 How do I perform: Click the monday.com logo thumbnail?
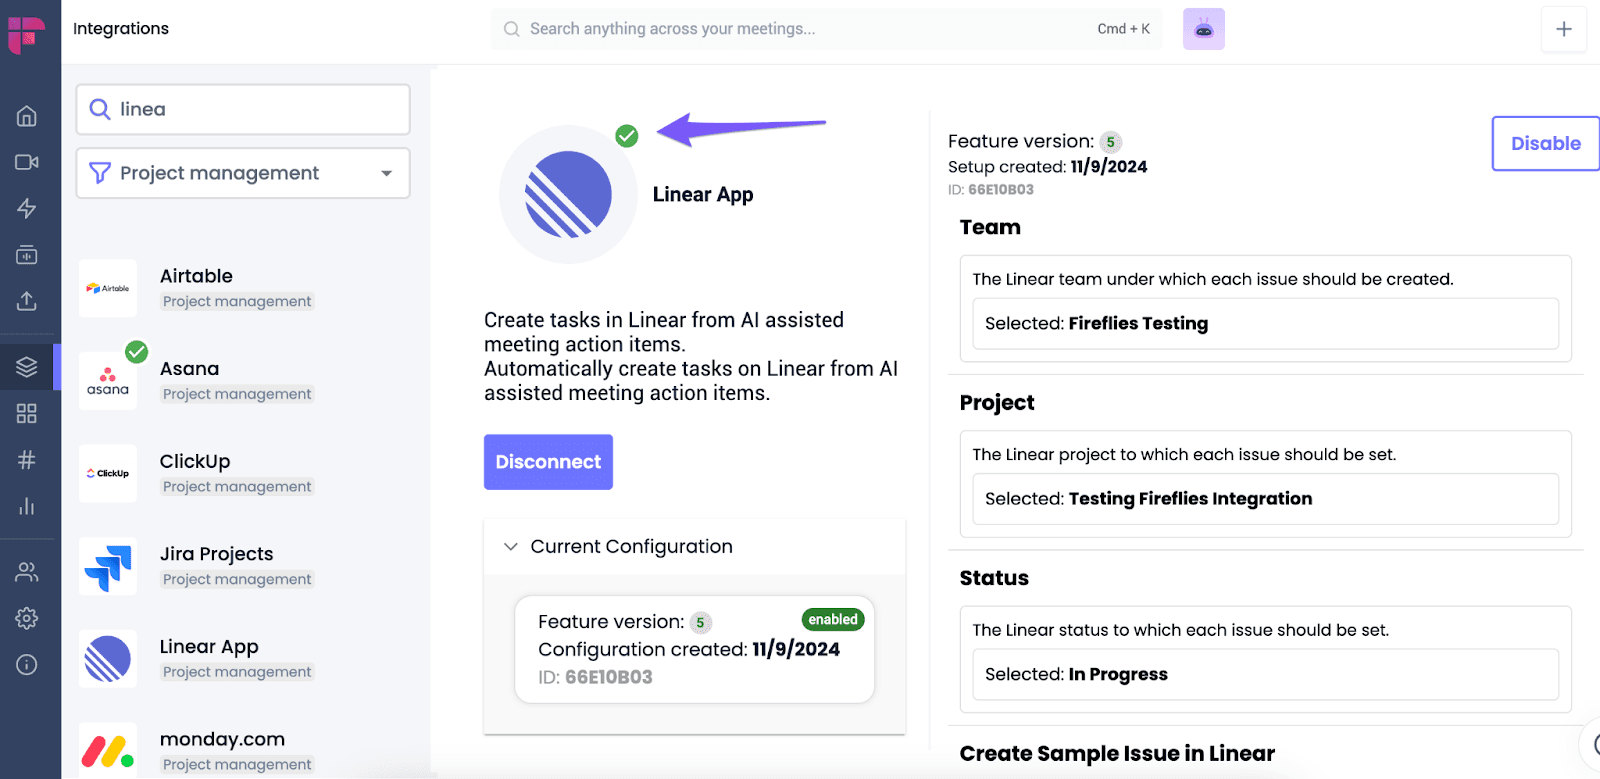108,750
